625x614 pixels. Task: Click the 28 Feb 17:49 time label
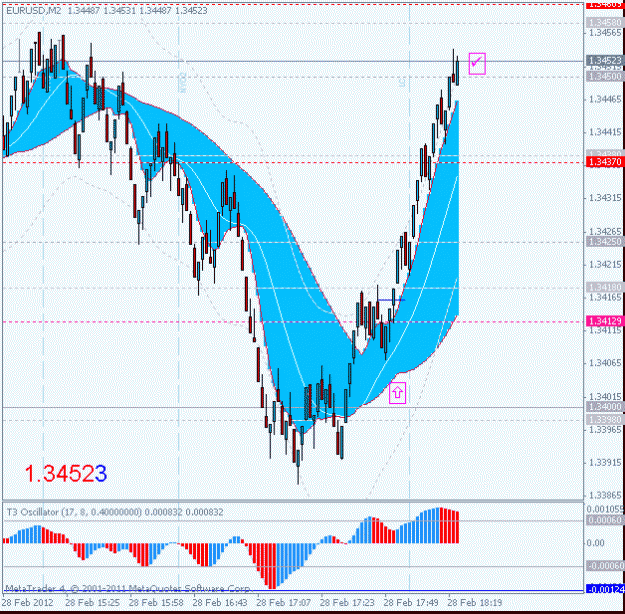(x=411, y=602)
